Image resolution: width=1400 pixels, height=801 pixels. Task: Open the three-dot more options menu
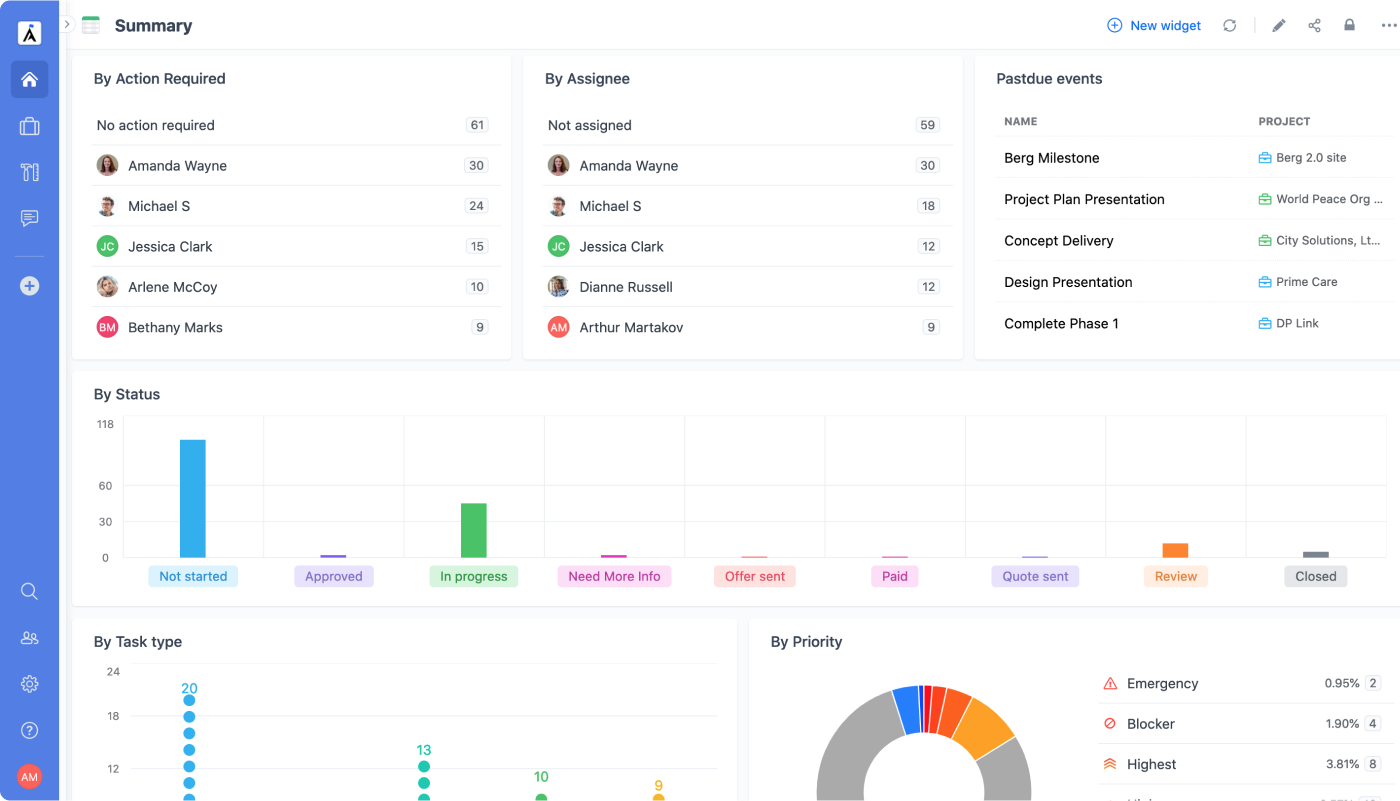coord(1389,25)
